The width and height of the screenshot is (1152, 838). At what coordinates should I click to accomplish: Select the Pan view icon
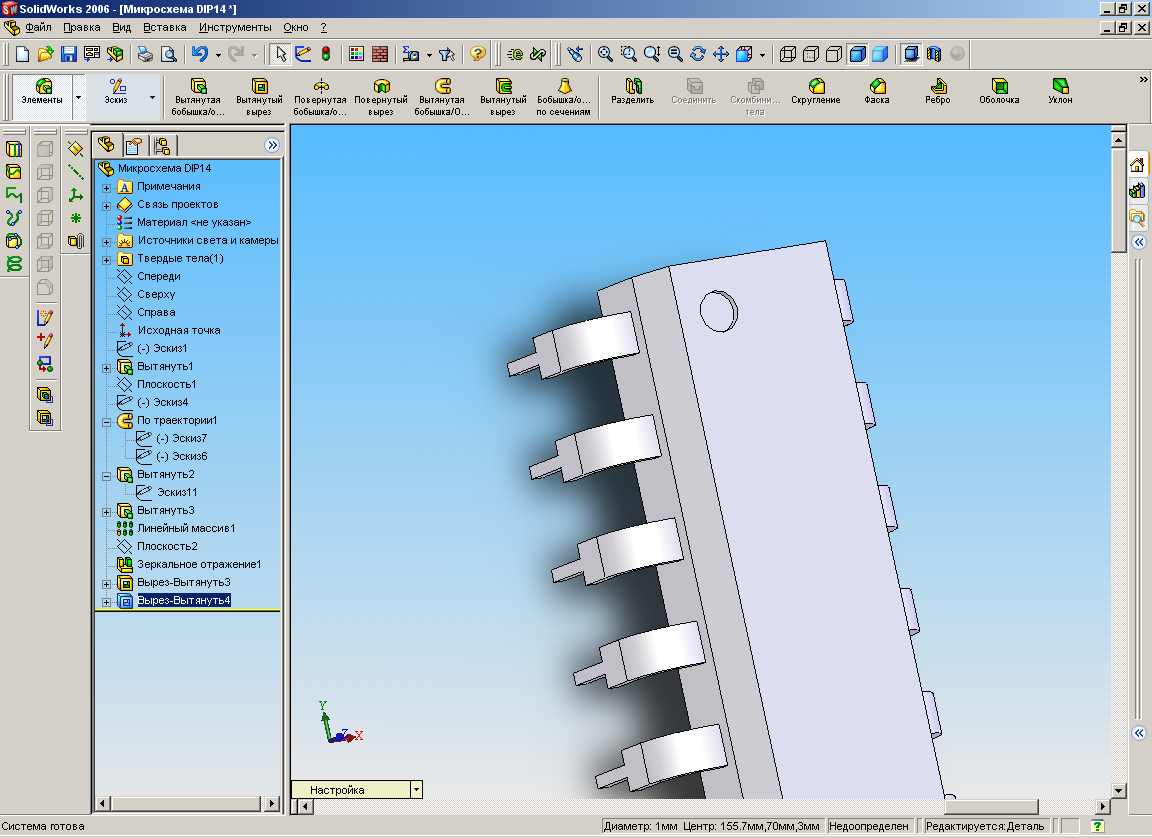(x=721, y=54)
